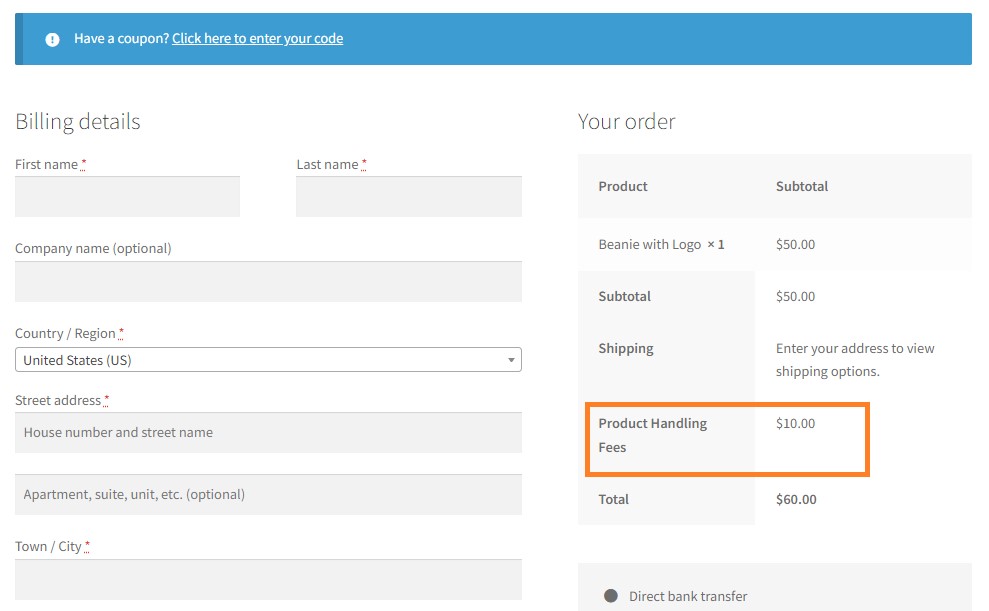The image size is (989, 611).
Task: Click the coupon notice info icon
Action: pyautogui.click(x=52, y=40)
